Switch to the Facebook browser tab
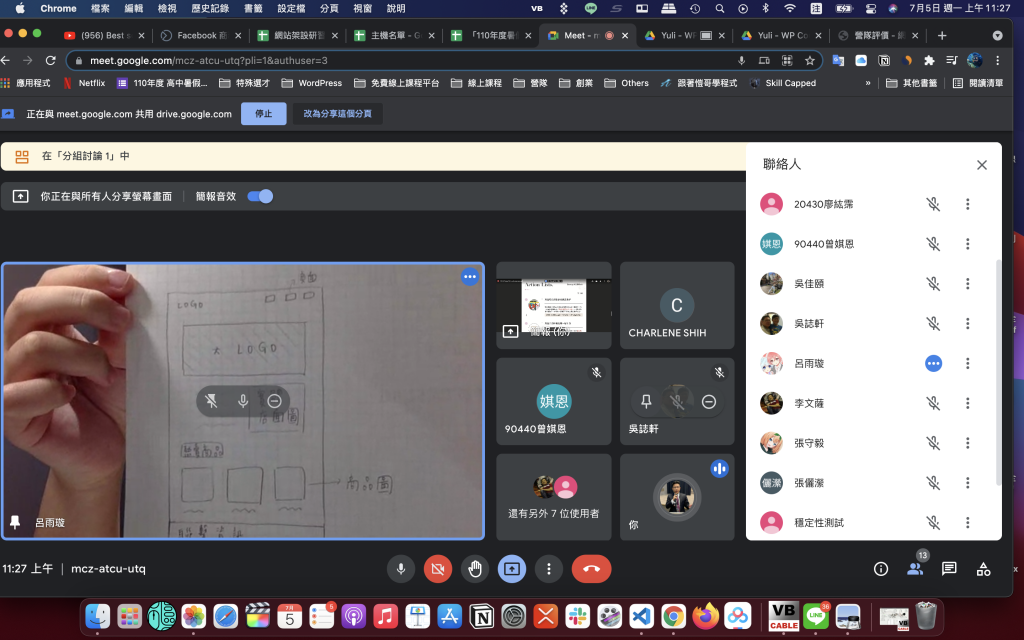The width and height of the screenshot is (1024, 640). pyautogui.click(x=204, y=35)
